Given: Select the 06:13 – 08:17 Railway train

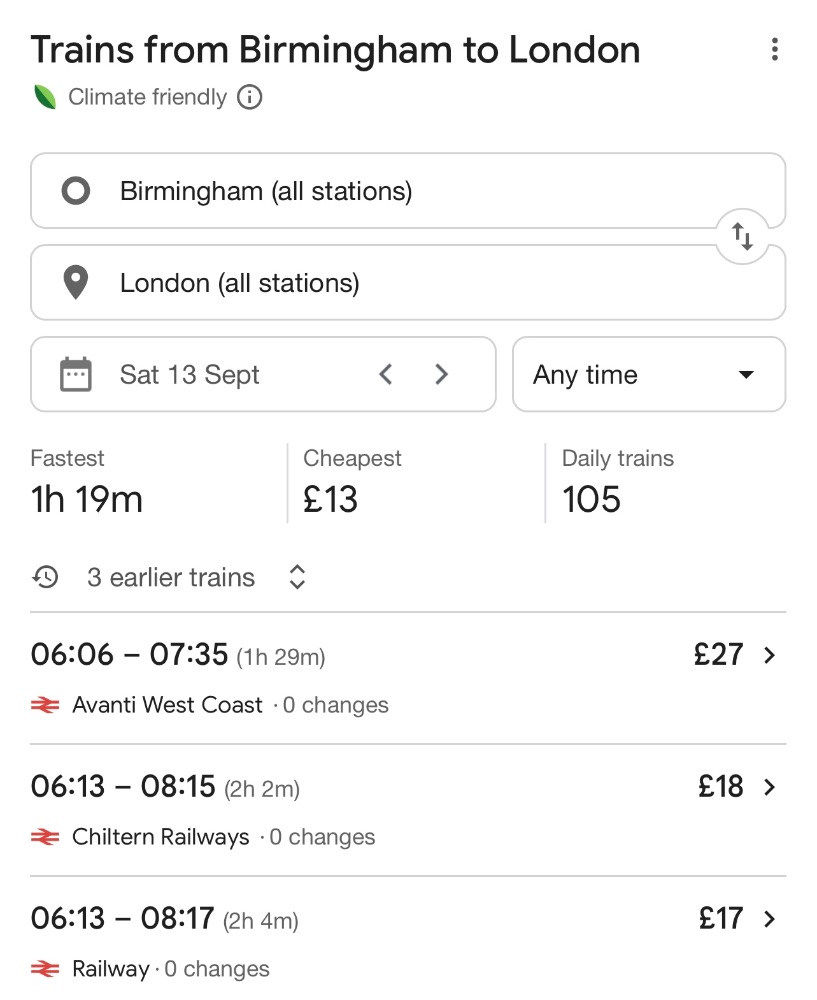Looking at the screenshot, I should (408, 939).
